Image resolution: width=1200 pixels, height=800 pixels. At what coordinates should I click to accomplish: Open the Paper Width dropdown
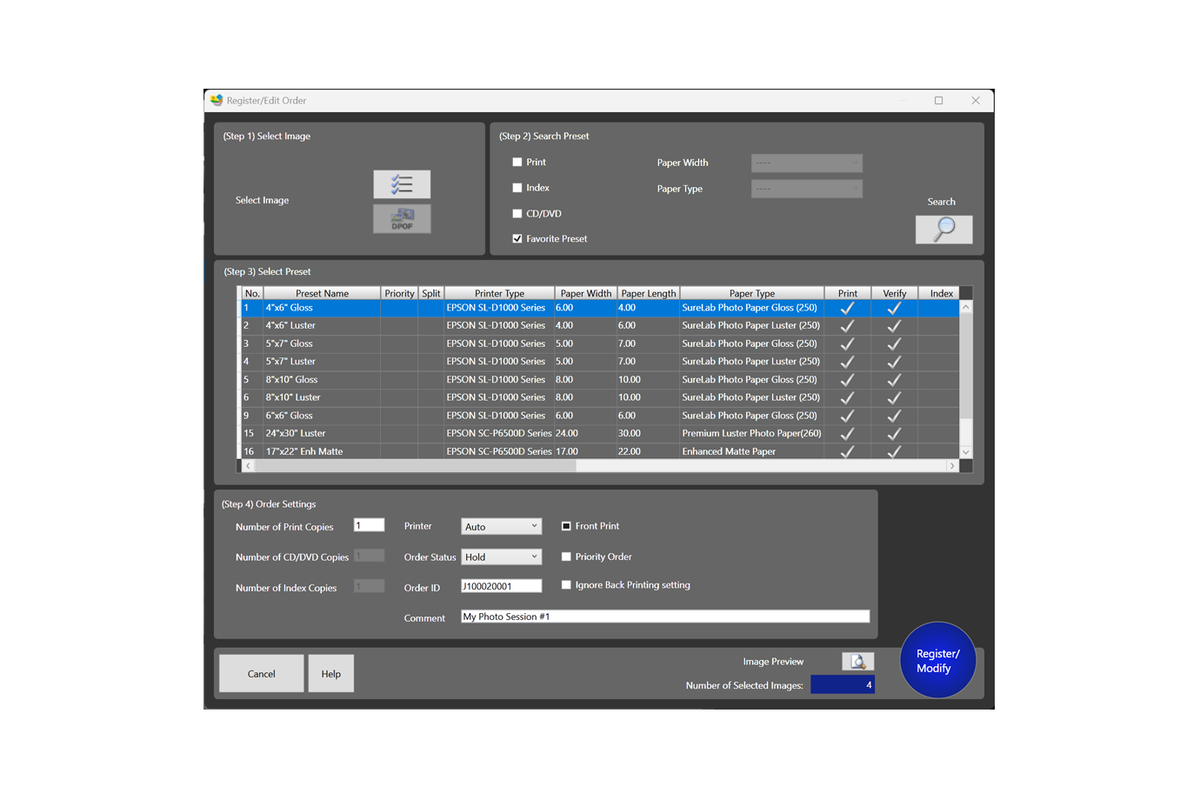[806, 163]
